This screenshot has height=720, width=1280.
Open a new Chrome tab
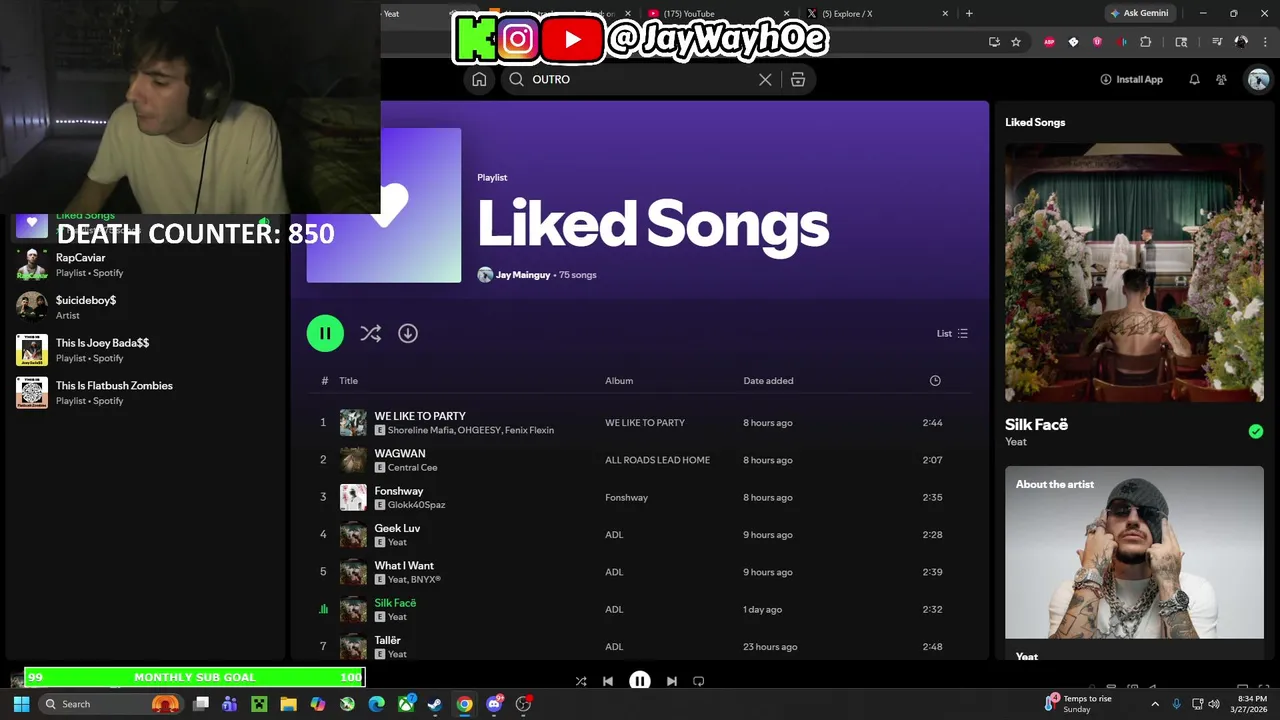coord(969,13)
